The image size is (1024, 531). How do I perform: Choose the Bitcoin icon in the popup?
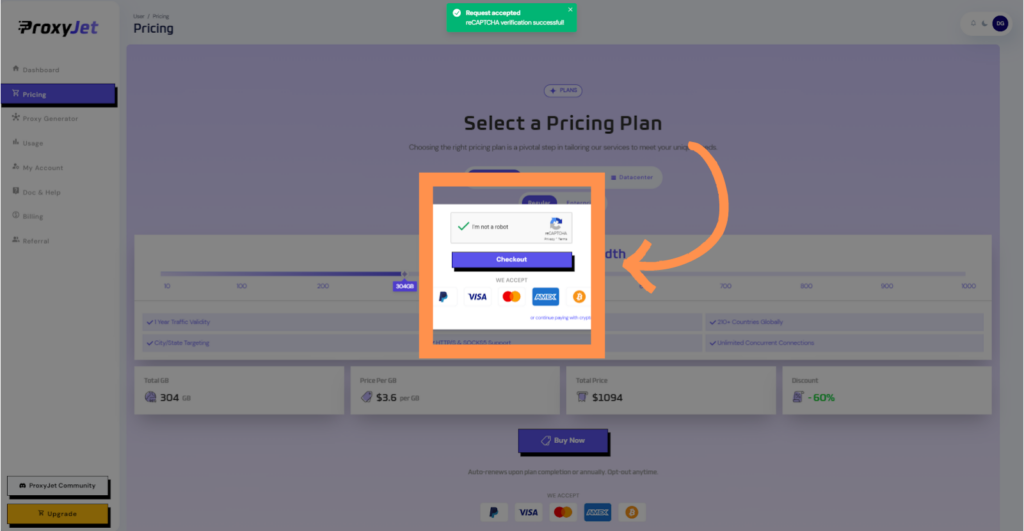coord(579,297)
